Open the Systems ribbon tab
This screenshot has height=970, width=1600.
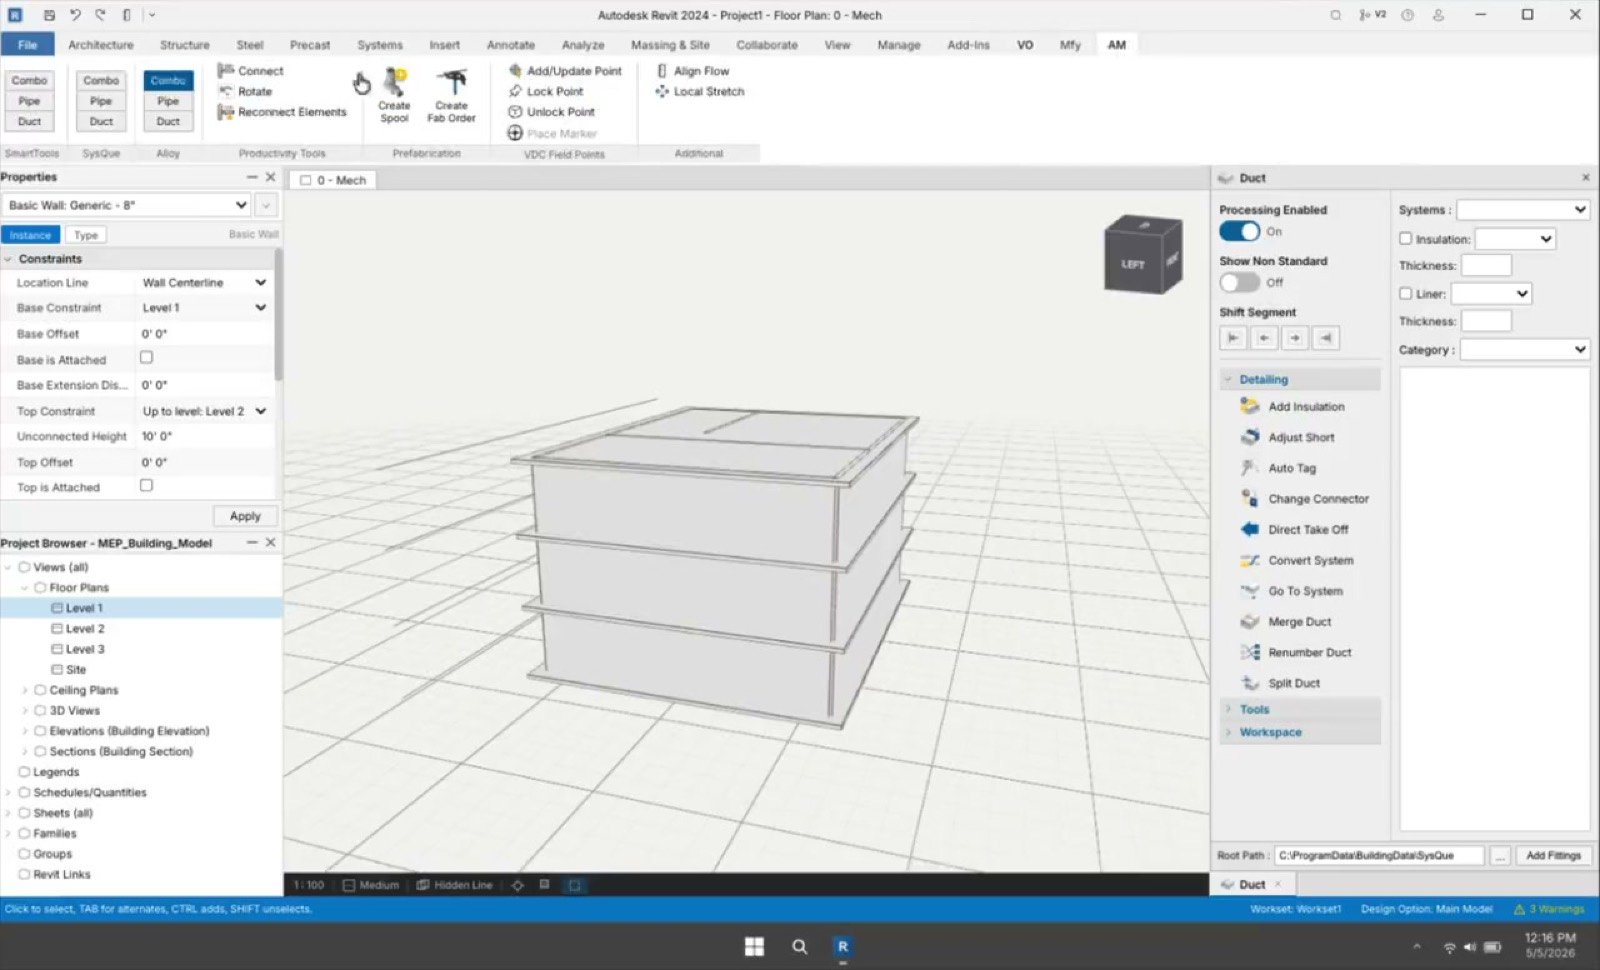click(380, 45)
